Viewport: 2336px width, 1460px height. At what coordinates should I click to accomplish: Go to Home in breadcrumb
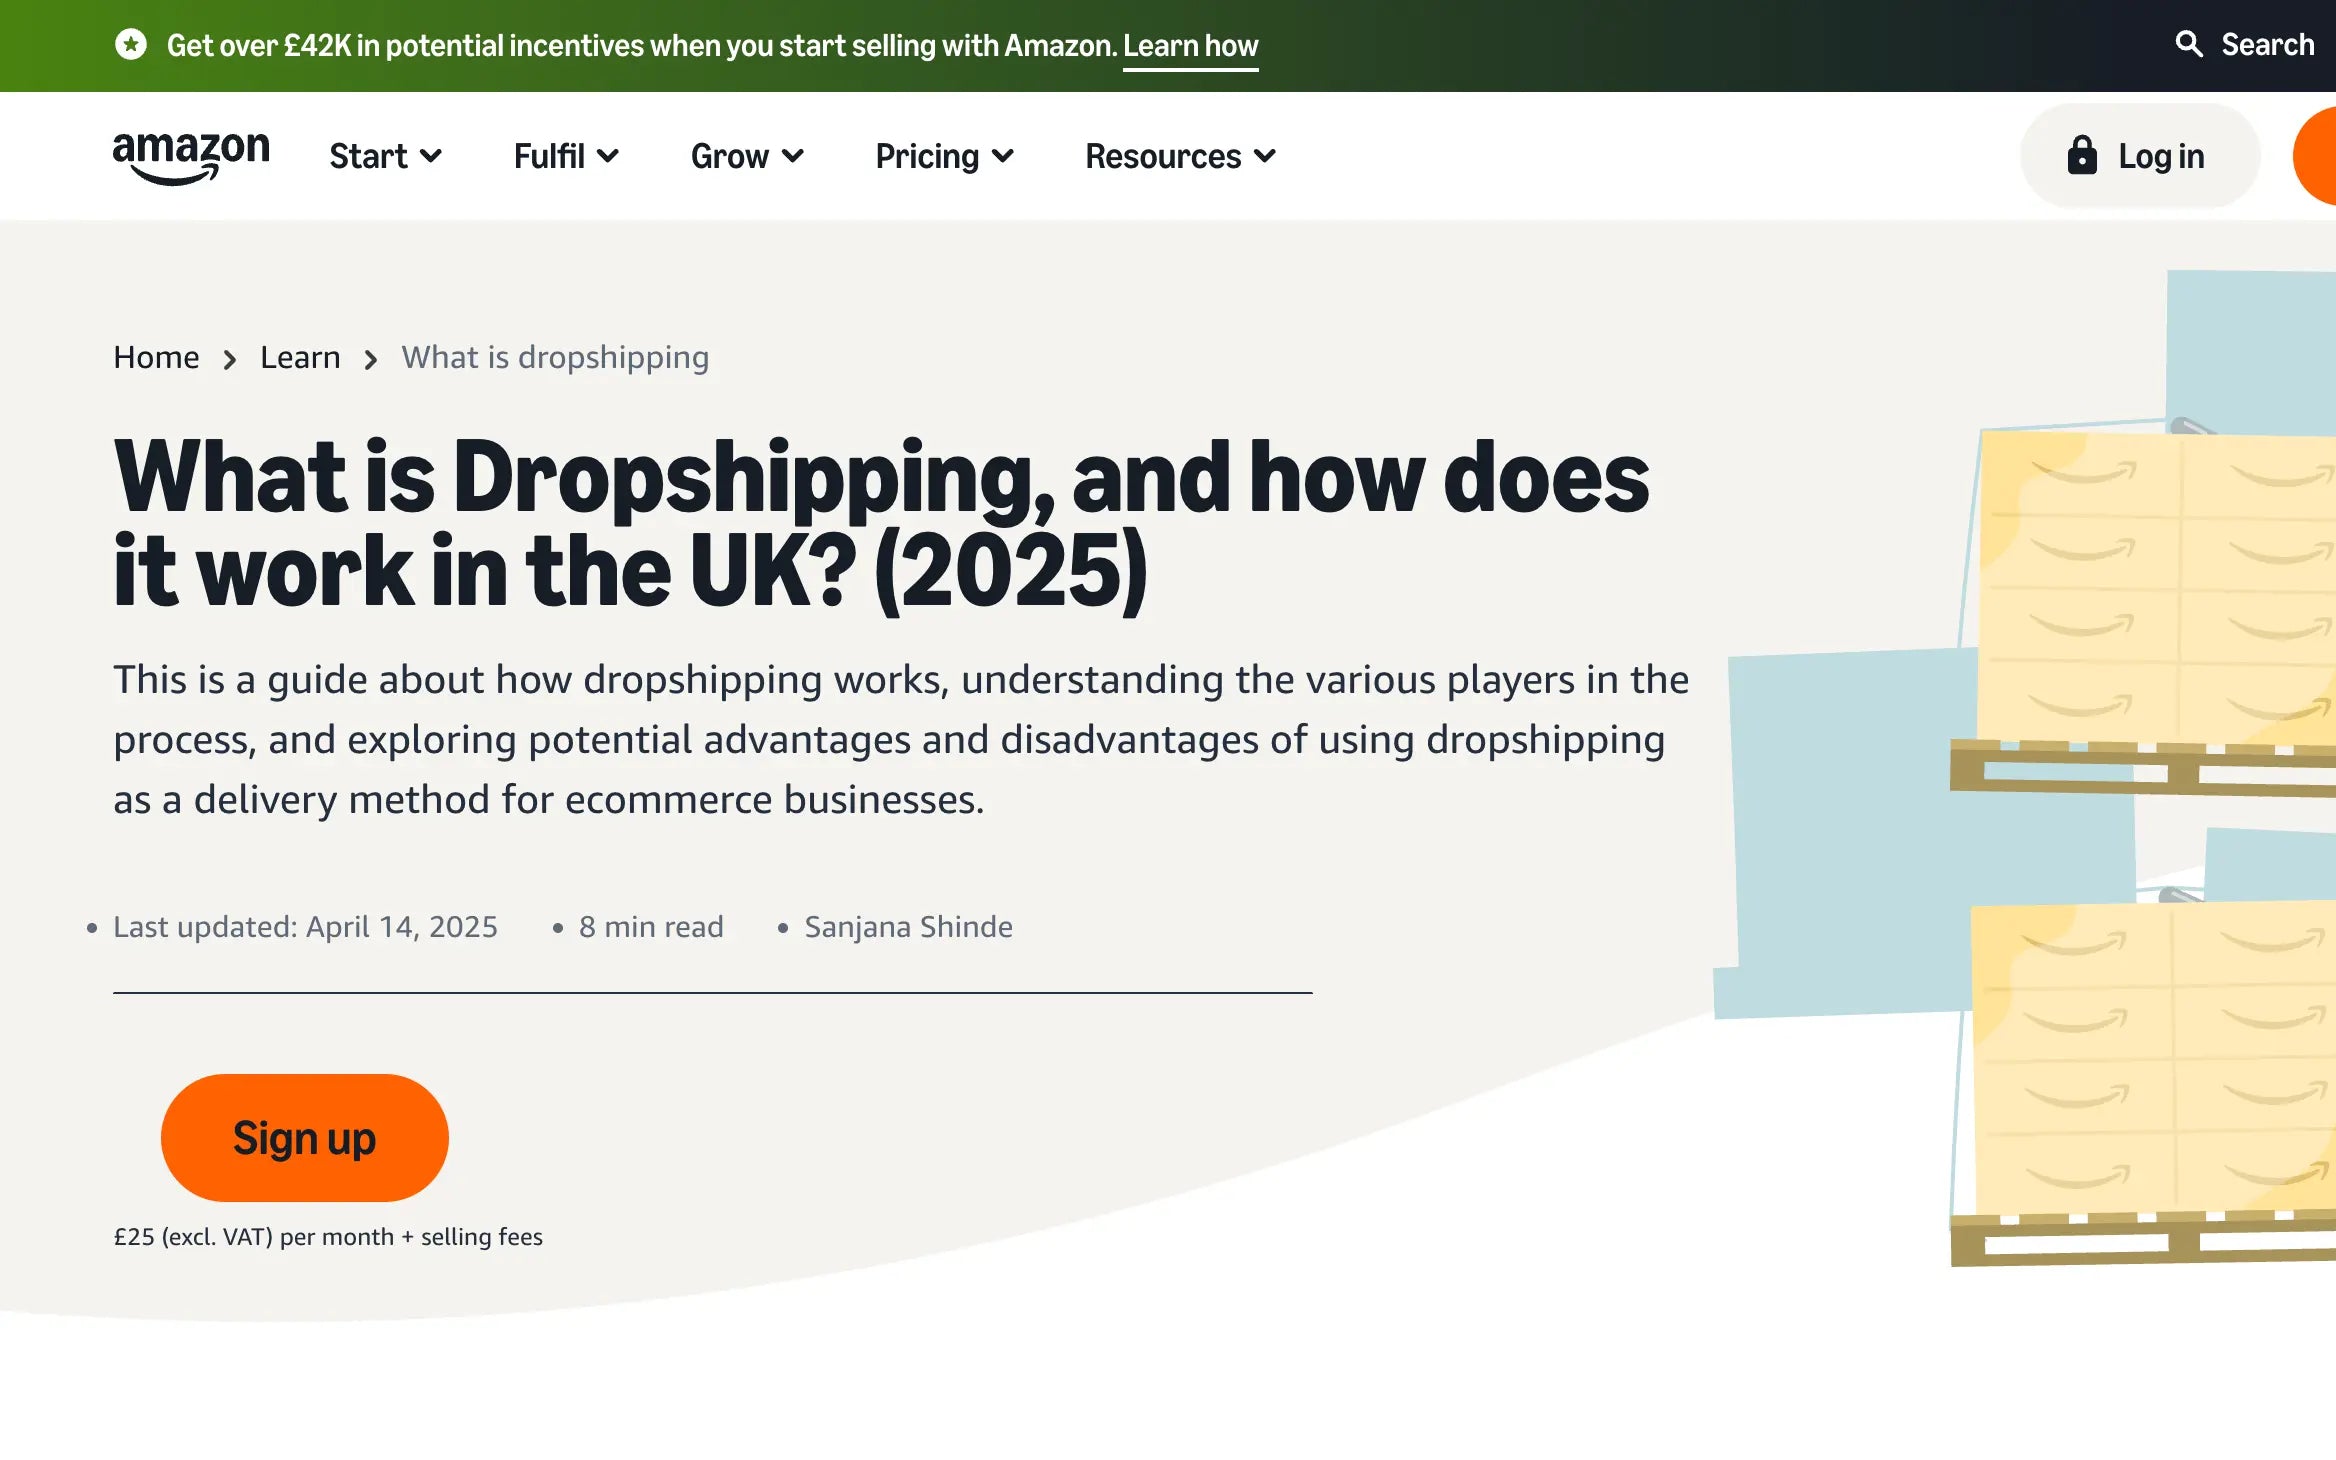point(156,357)
